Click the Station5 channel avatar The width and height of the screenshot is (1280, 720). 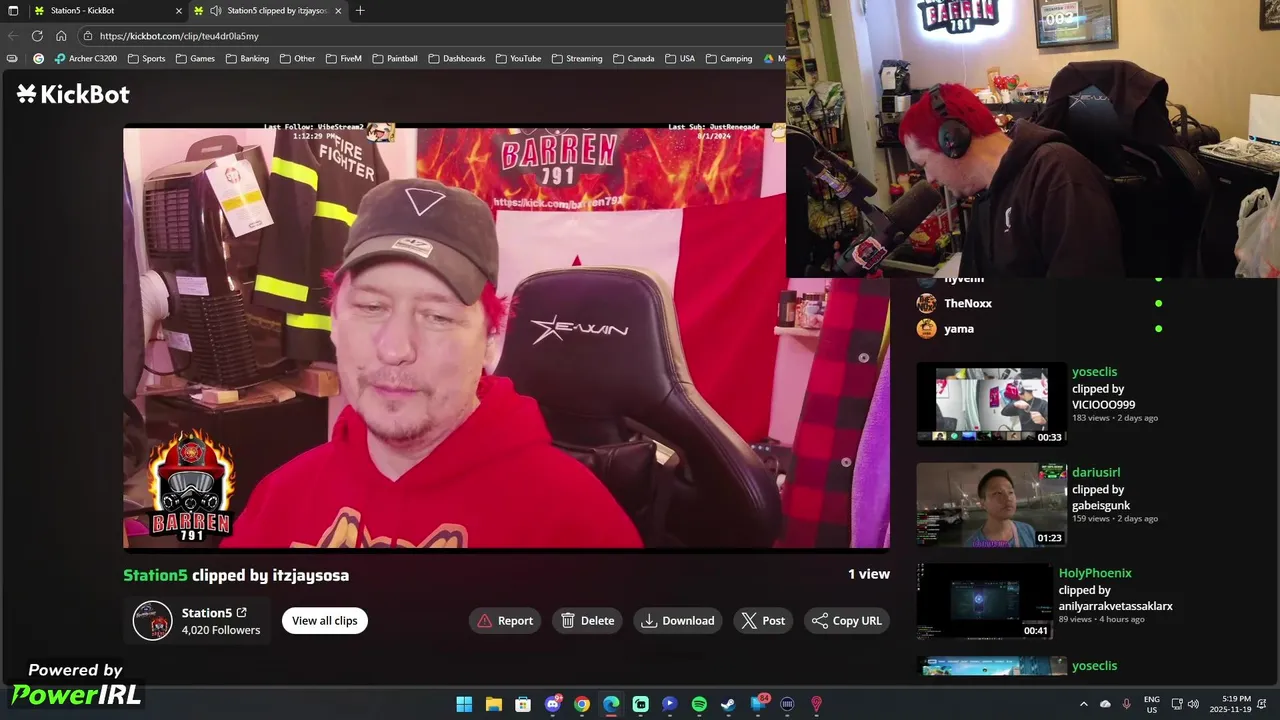tap(153, 621)
